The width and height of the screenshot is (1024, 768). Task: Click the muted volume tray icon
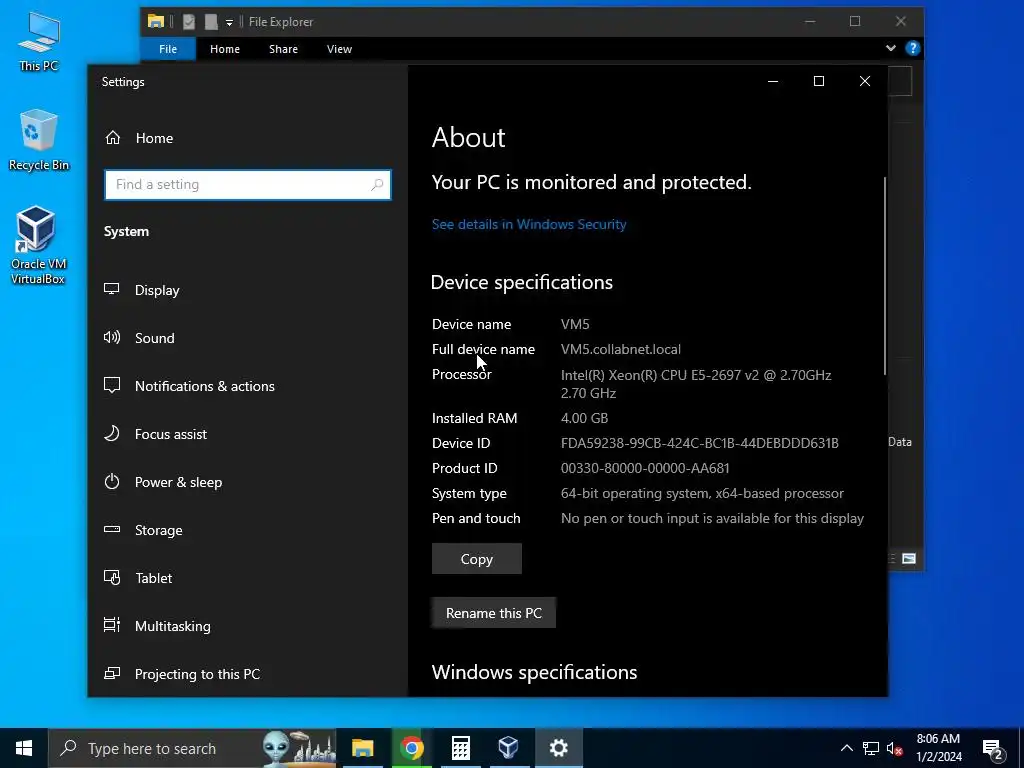895,748
